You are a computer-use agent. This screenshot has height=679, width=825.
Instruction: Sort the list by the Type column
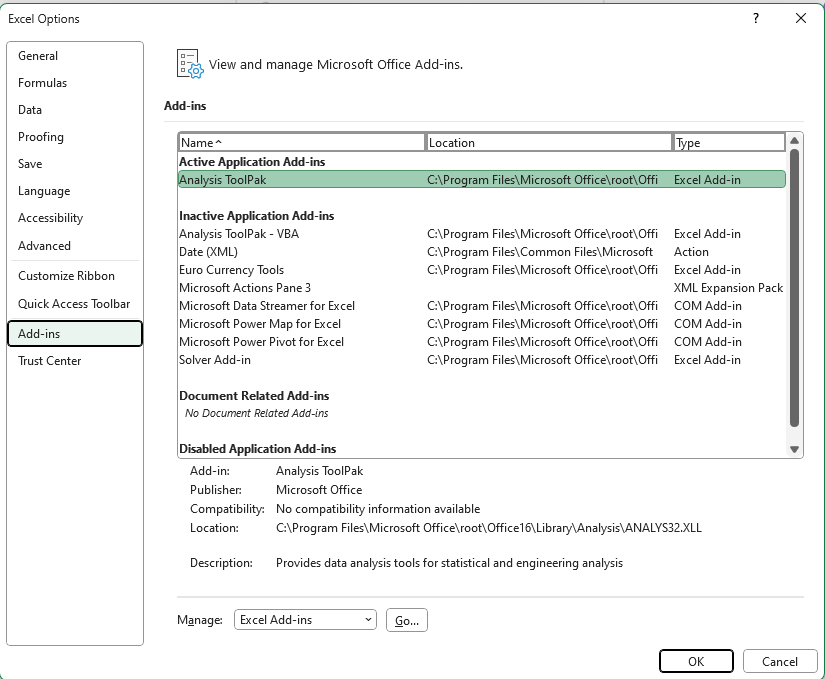(x=730, y=141)
